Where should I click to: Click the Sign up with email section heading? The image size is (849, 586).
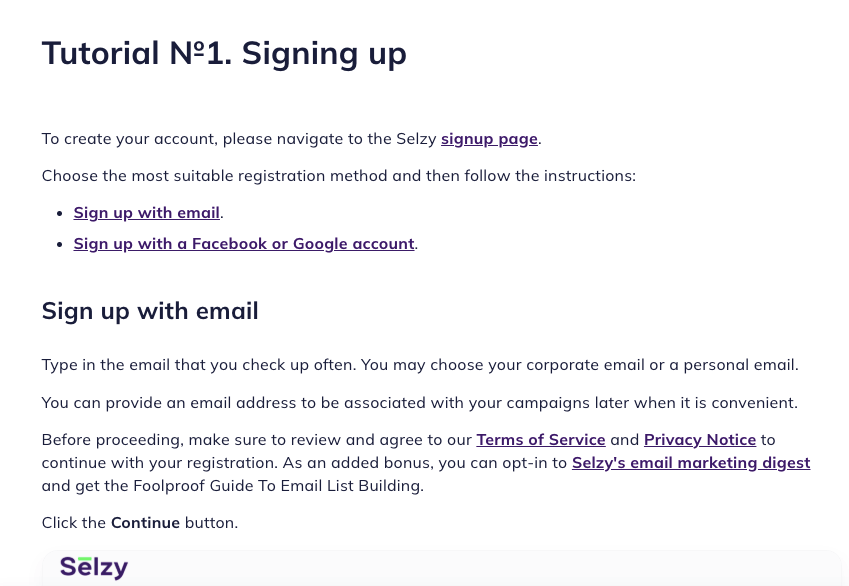coord(150,311)
